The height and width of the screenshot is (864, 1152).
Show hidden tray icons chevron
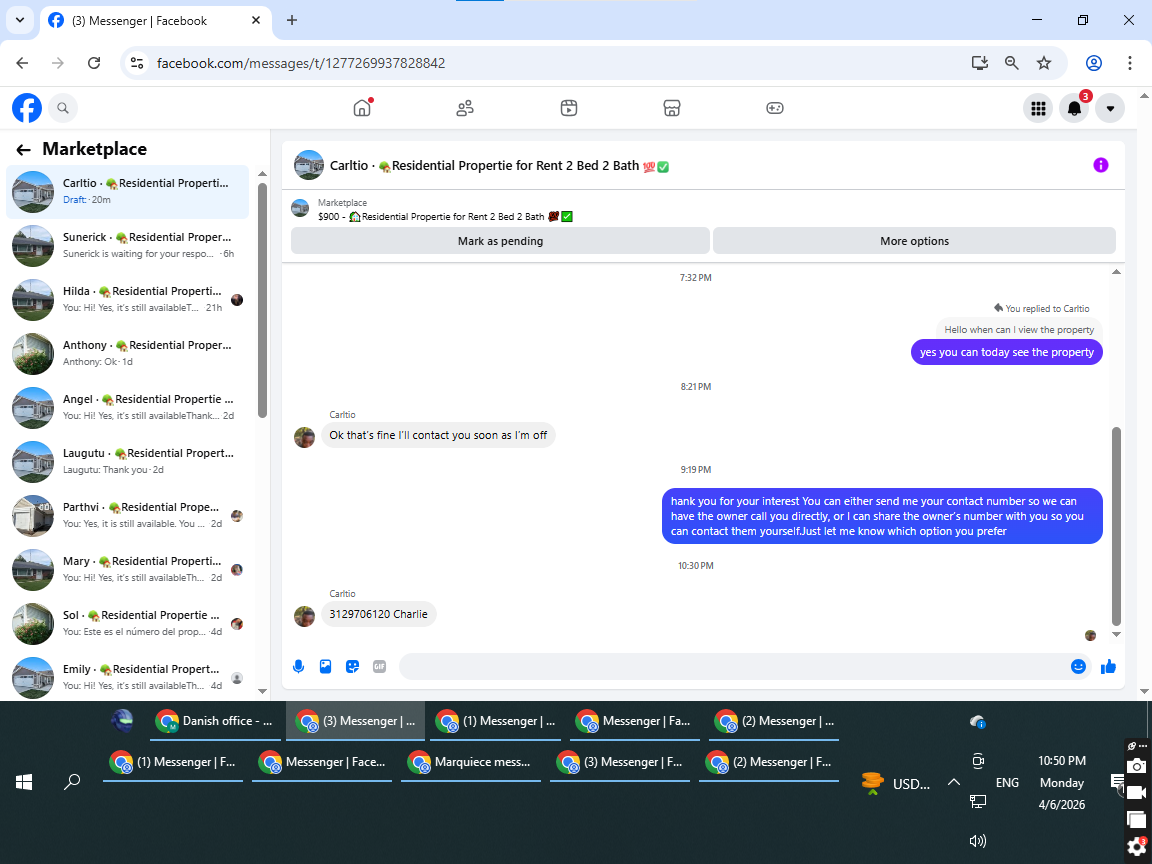pos(954,782)
